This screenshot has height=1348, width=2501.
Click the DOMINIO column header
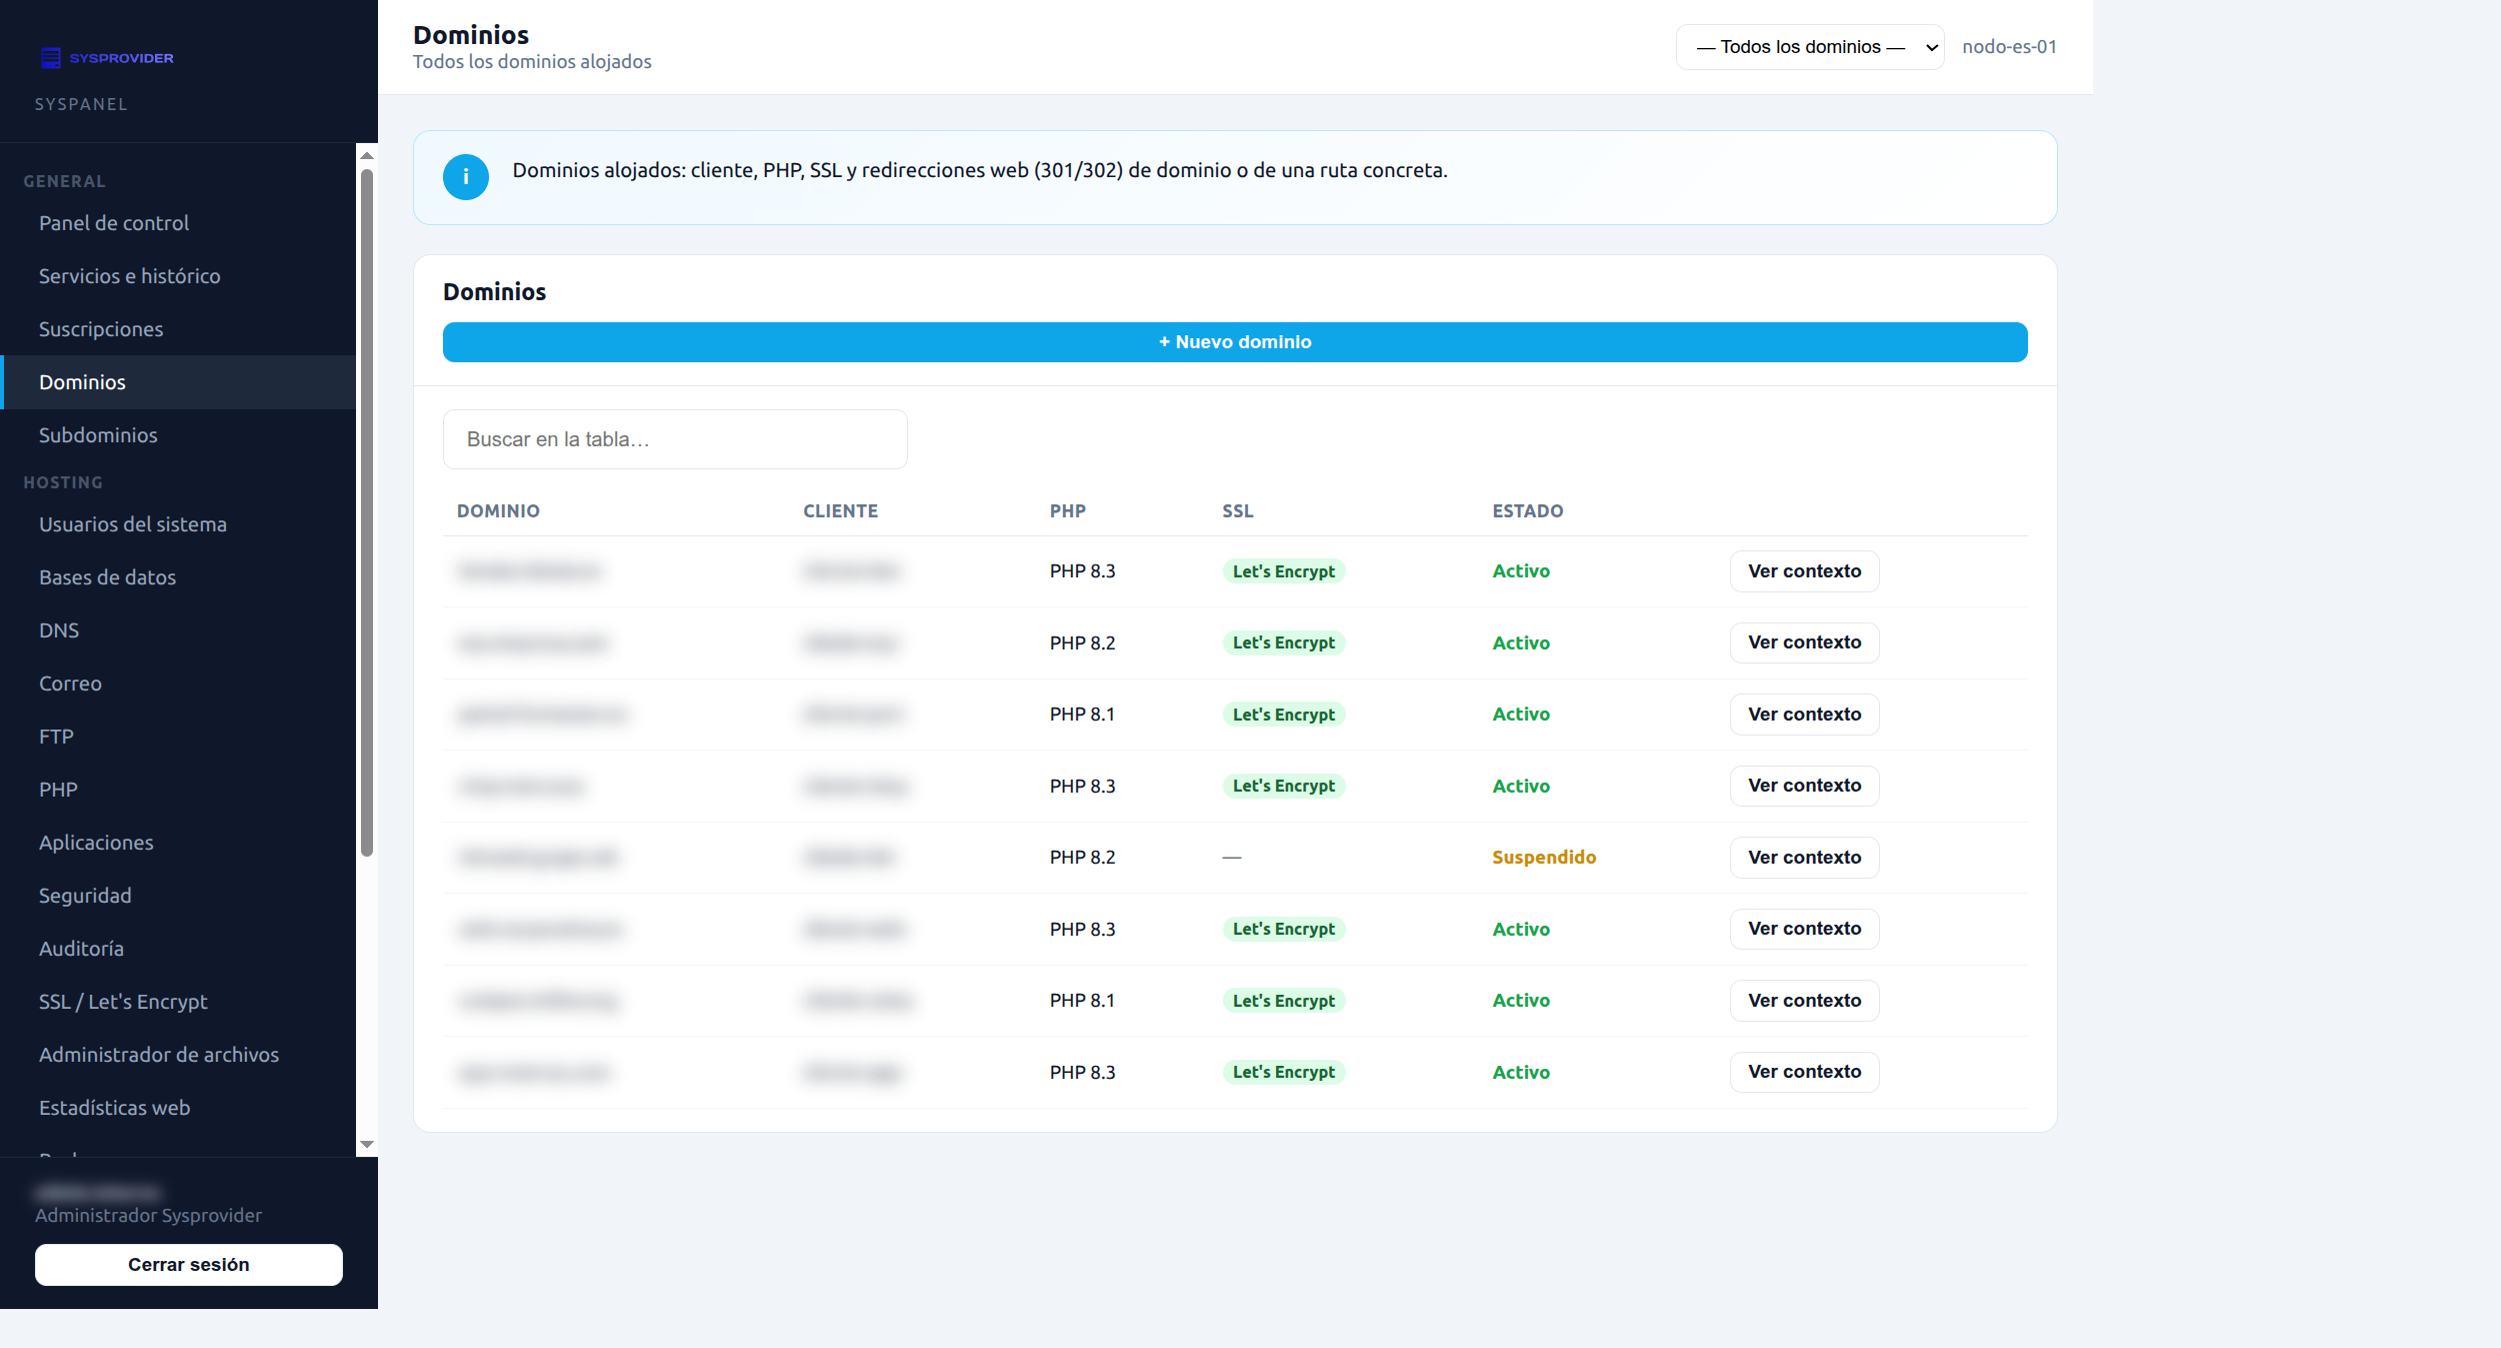[498, 511]
